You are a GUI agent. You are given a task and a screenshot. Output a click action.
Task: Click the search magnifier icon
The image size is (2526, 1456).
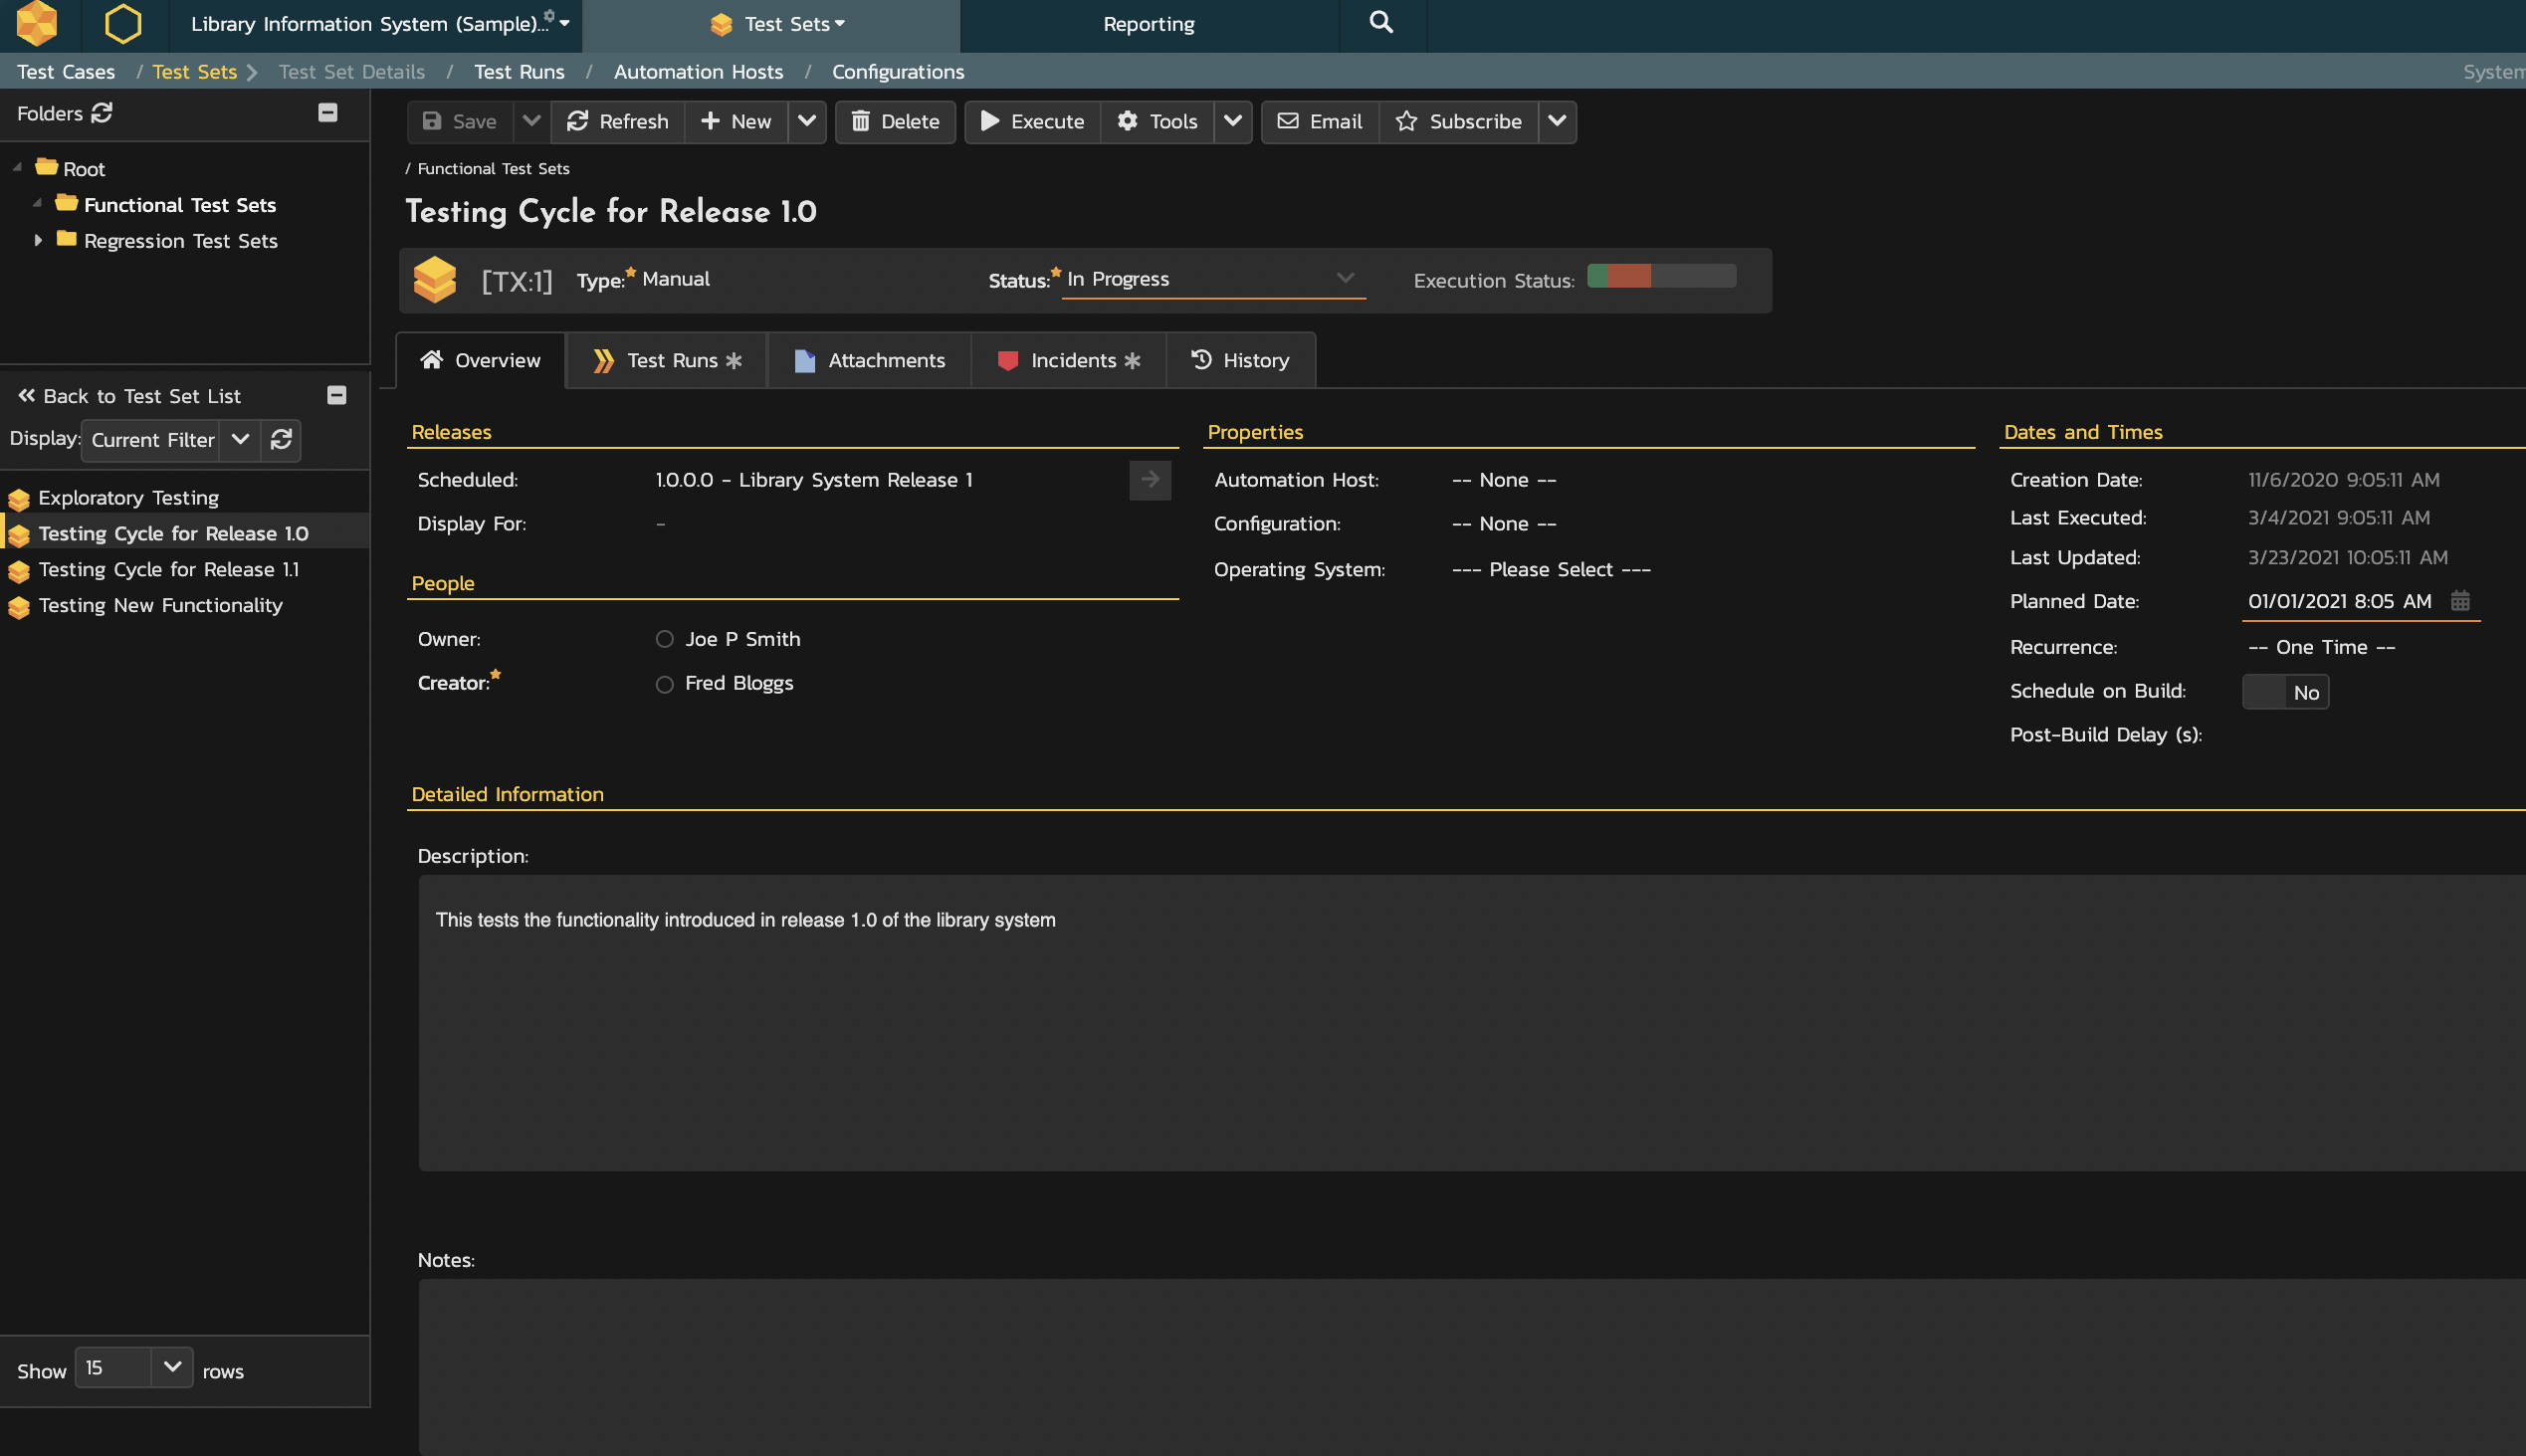coord(1380,22)
